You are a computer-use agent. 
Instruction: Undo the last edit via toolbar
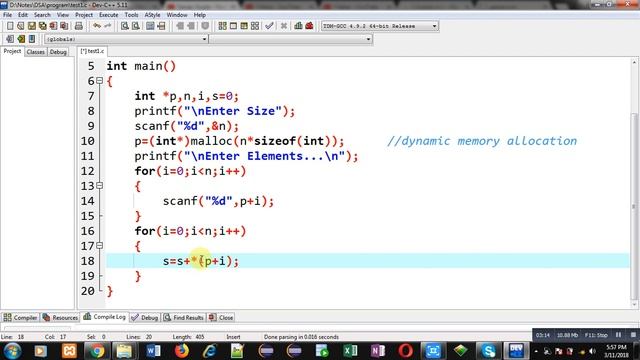(x=97, y=26)
